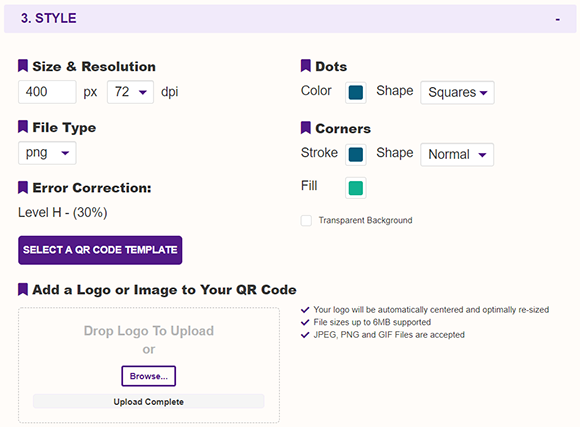Click the Drop Logo To Upload area

tap(149, 365)
